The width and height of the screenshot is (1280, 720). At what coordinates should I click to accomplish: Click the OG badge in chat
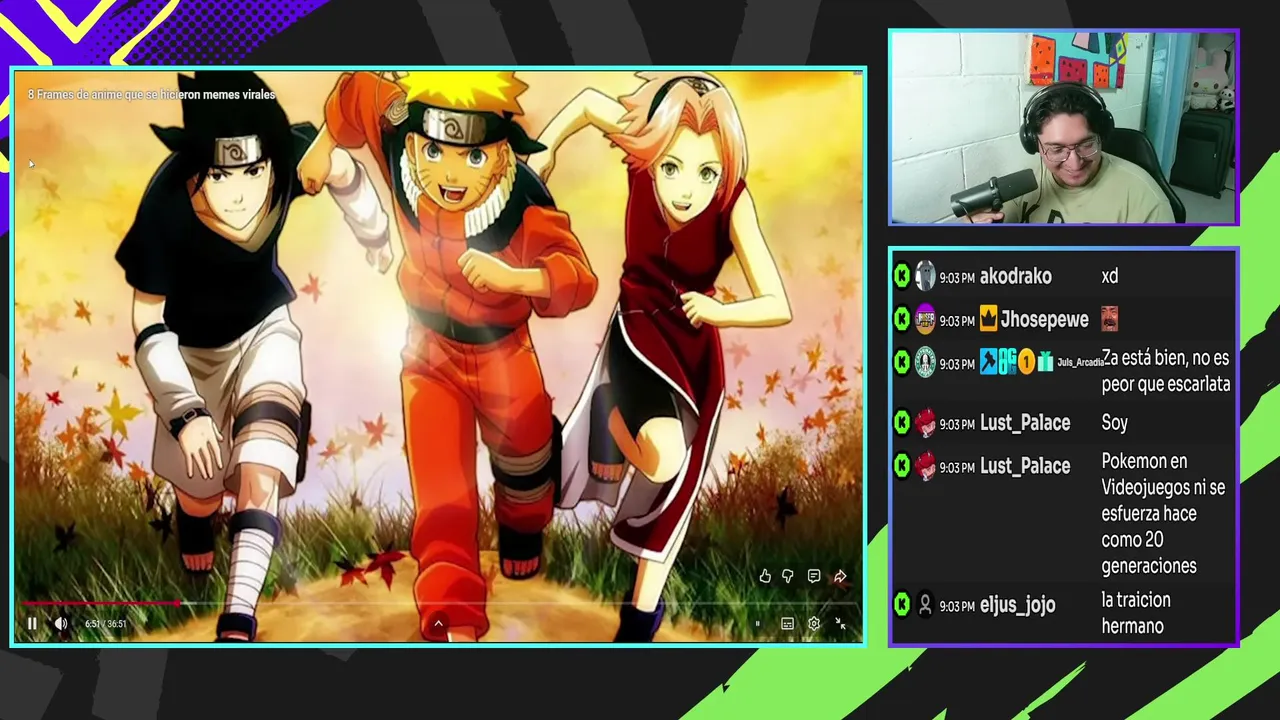[x=1007, y=362]
